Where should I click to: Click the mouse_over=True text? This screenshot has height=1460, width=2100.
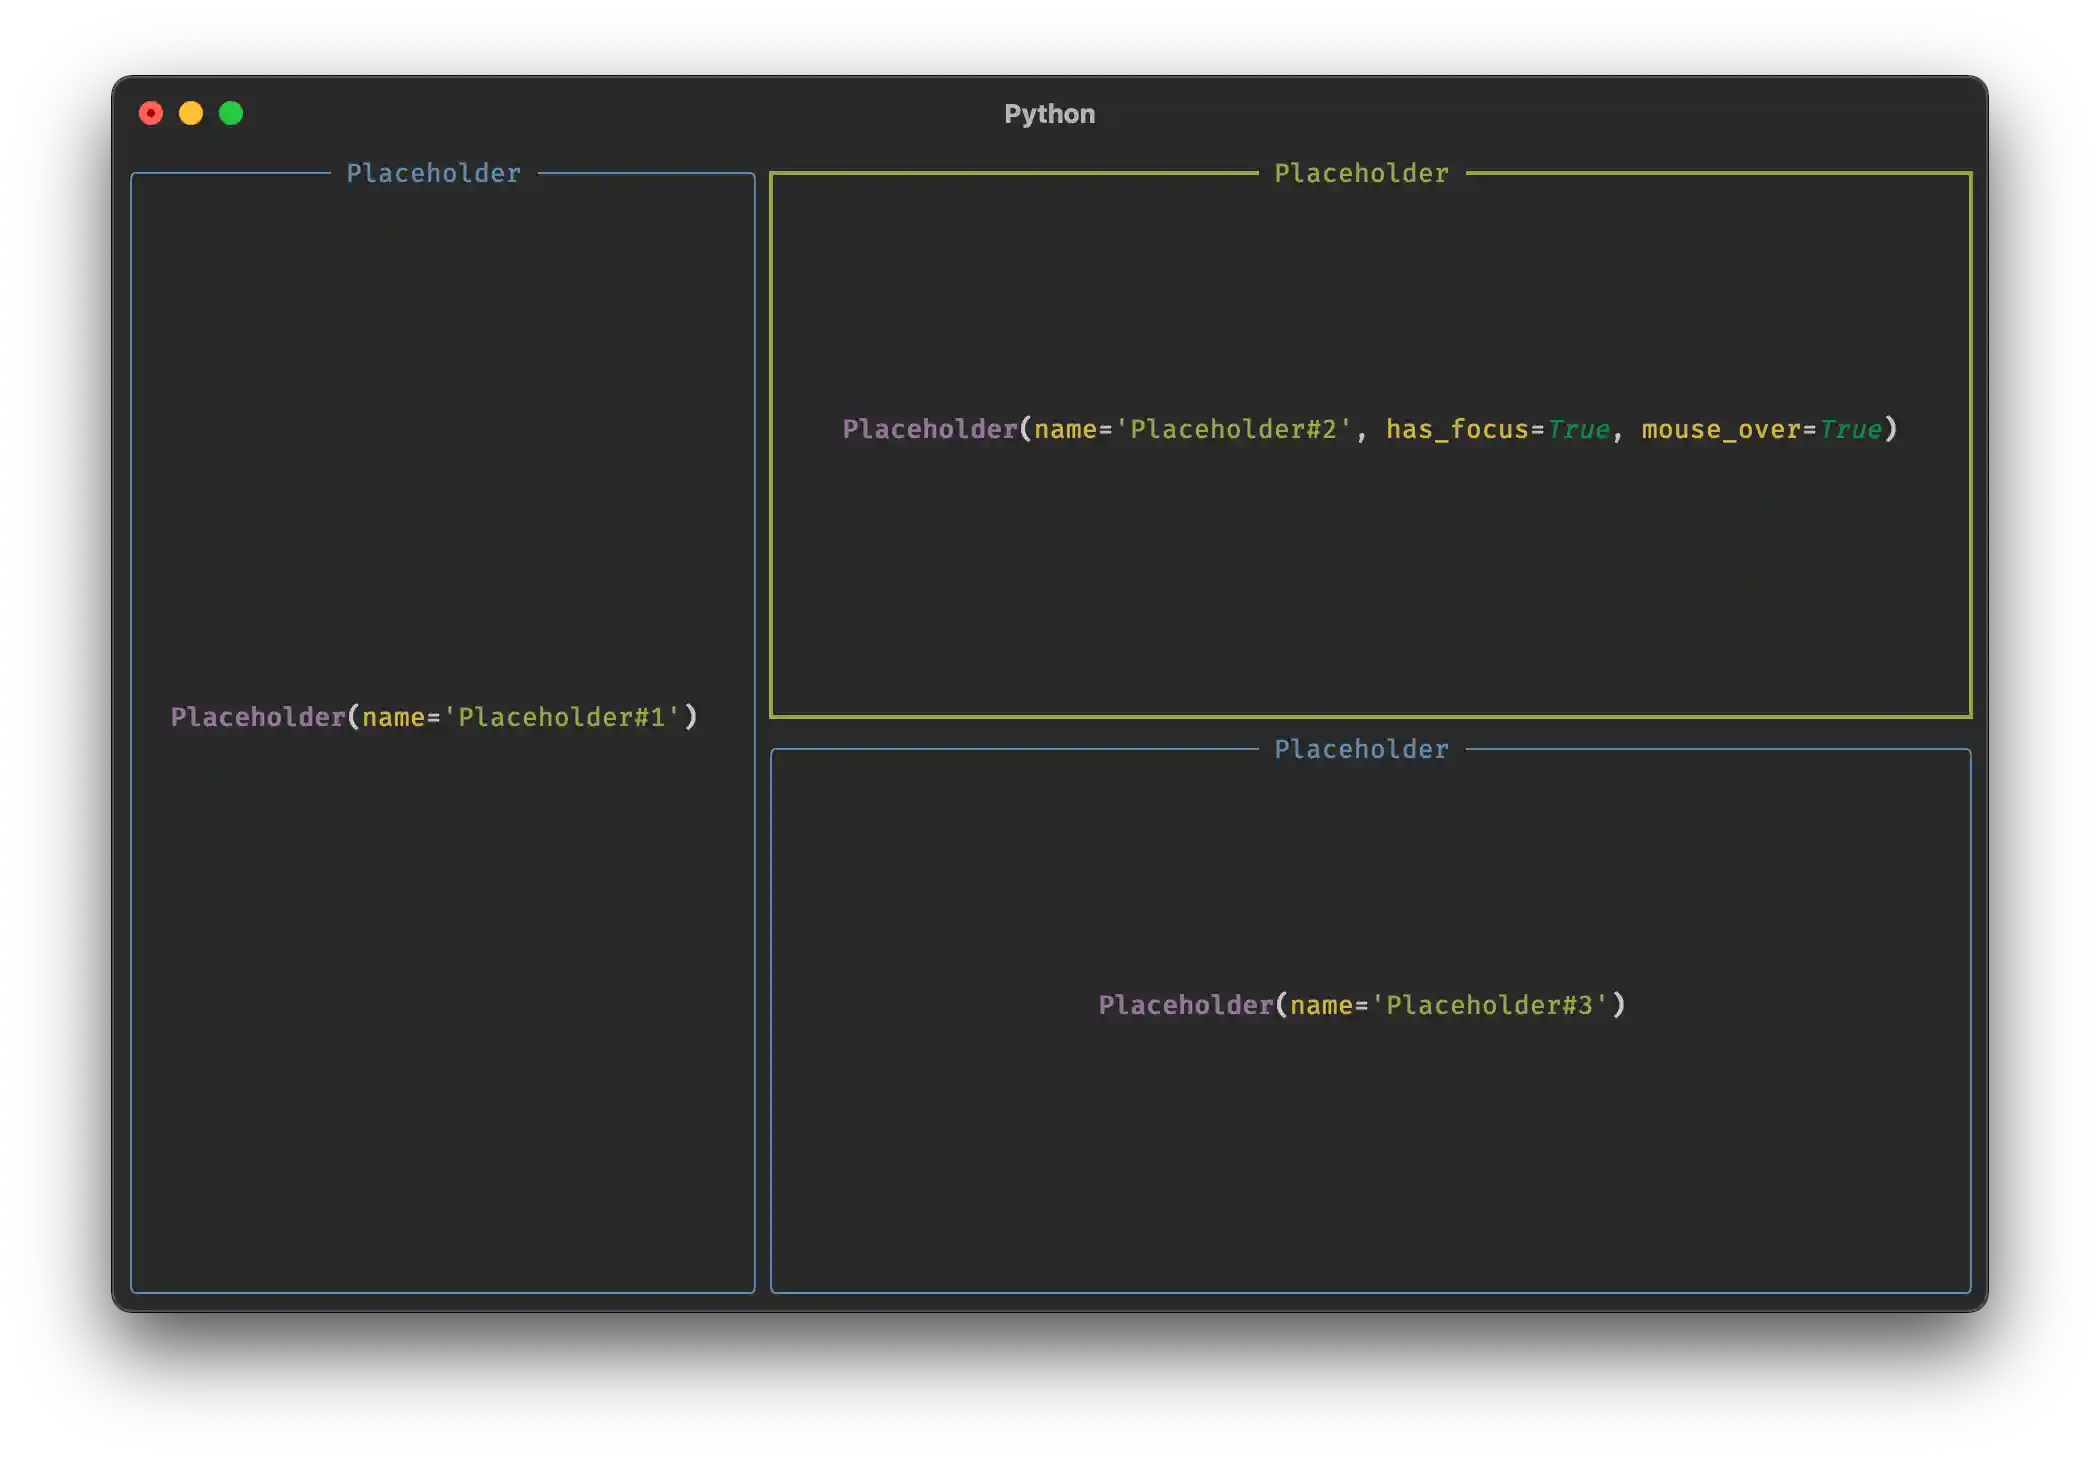click(1762, 429)
